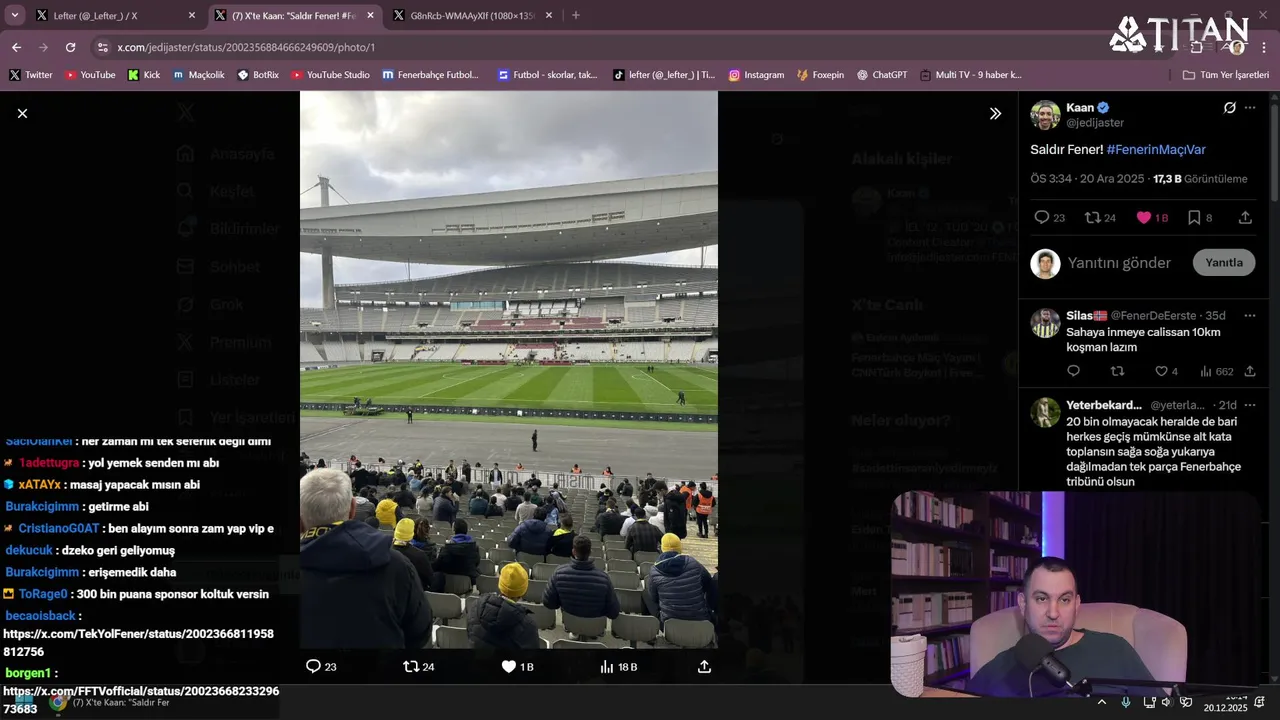1280x720 pixels.
Task: Open the @jedijaster handle link
Action: tap(1095, 123)
